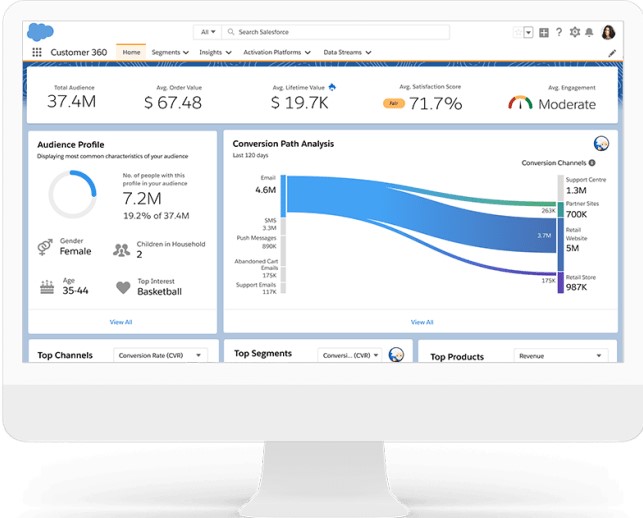Open the app launcher grid icon
The height and width of the screenshot is (518, 643).
[37, 52]
